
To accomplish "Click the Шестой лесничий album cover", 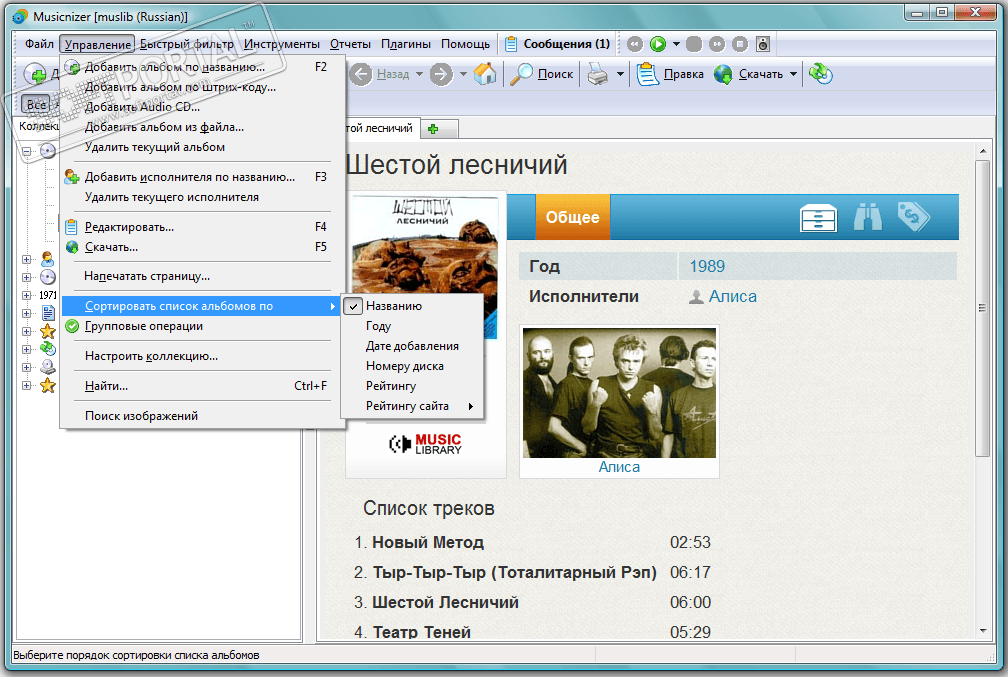I will pyautogui.click(x=424, y=267).
